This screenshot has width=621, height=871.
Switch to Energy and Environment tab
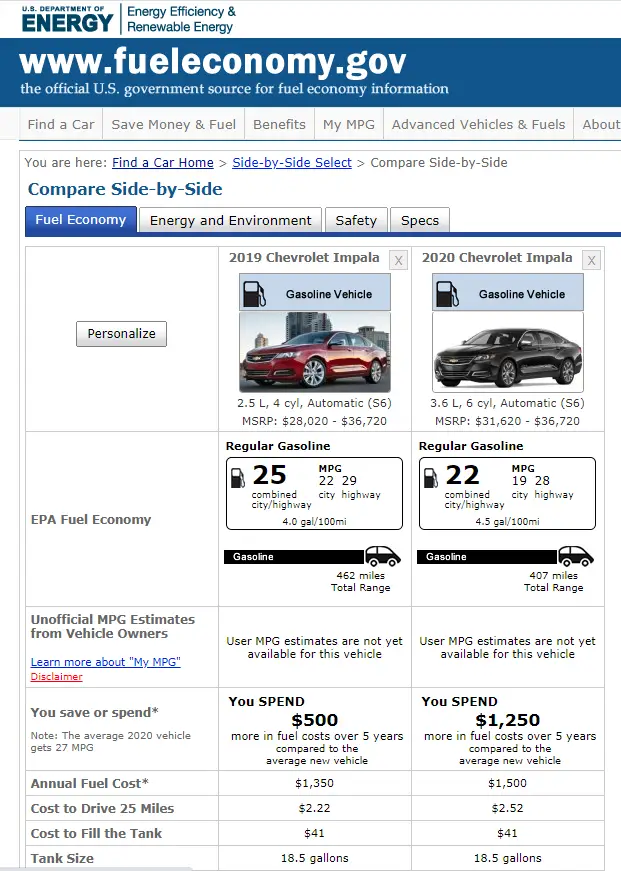pyautogui.click(x=231, y=221)
